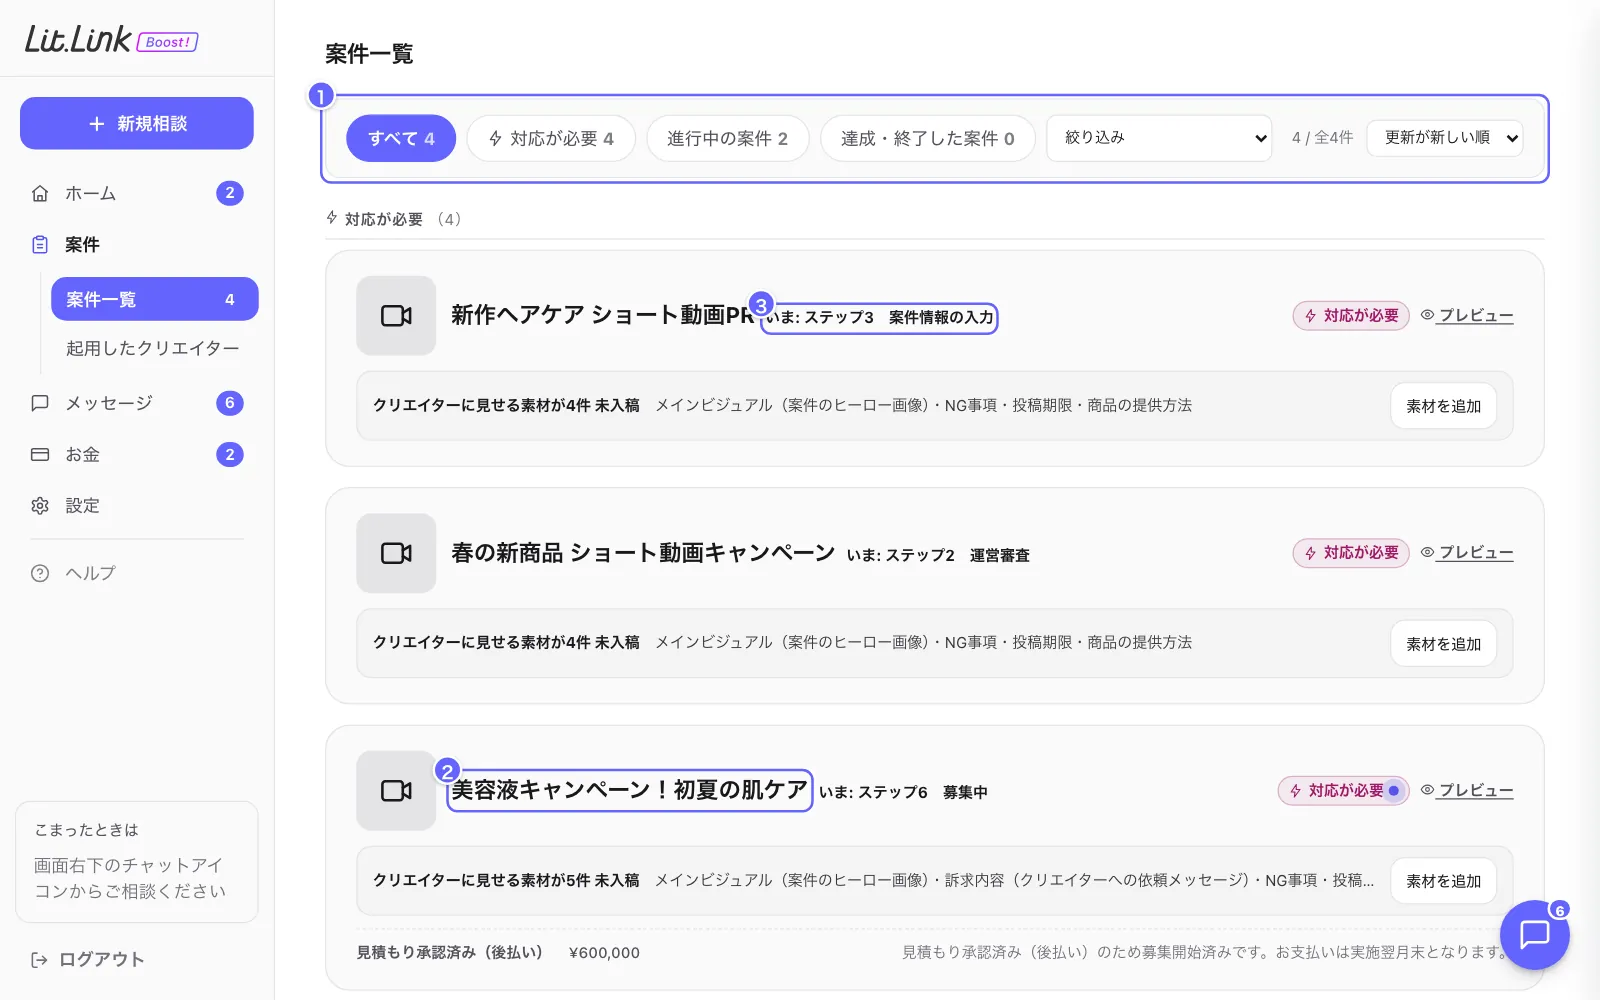The width and height of the screenshot is (1600, 1000).
Task: Click 対応が必要 badge on 新作ヘアケア card
Action: (x=1351, y=315)
